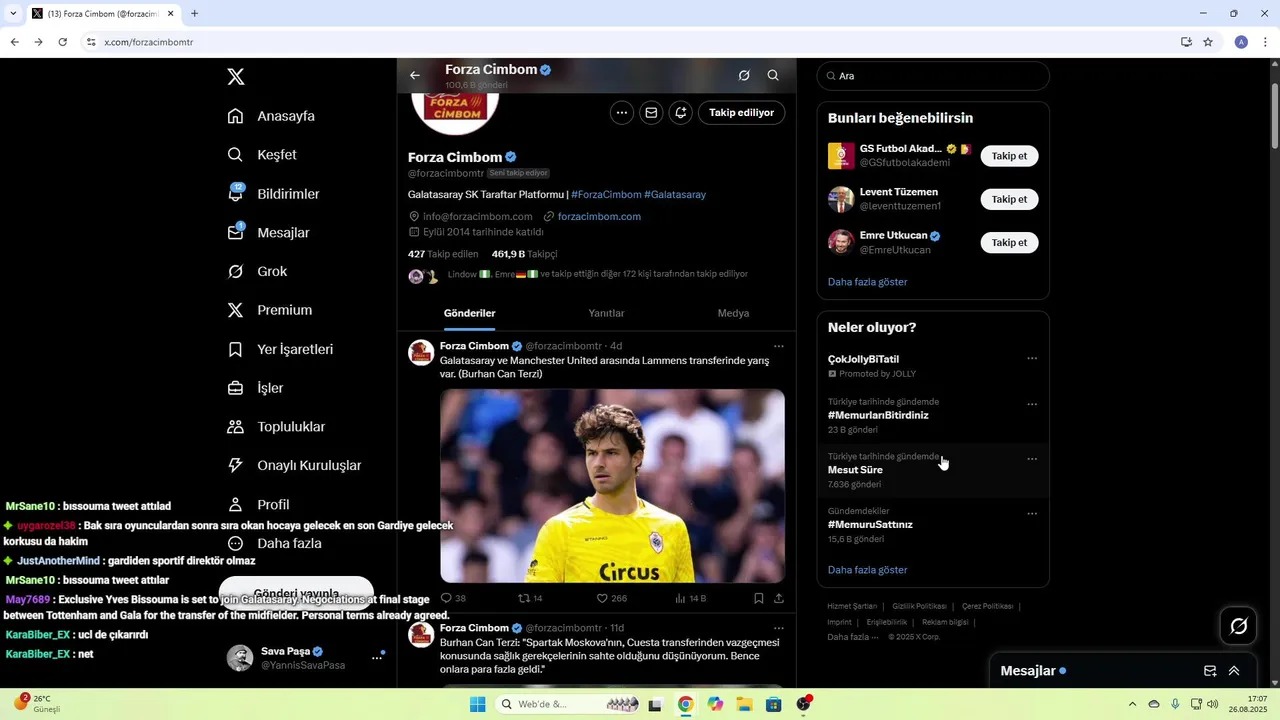Follow Emre Utkucan

pos(1009,242)
